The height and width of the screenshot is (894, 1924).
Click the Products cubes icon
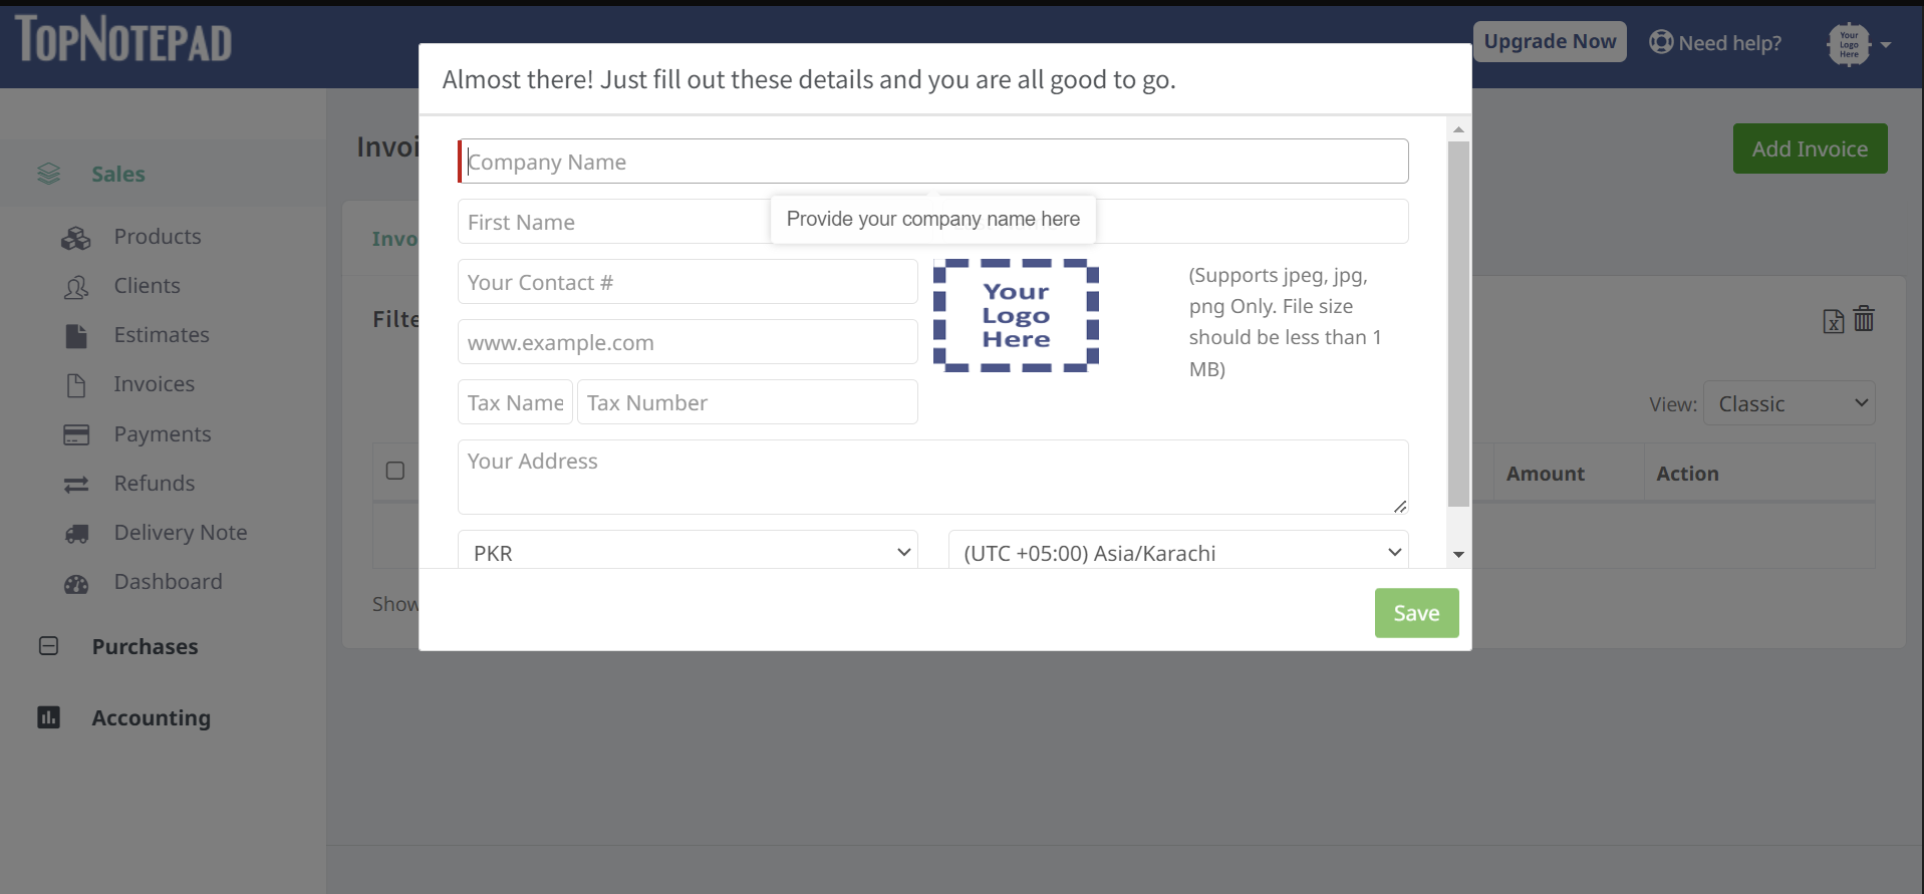76,238
